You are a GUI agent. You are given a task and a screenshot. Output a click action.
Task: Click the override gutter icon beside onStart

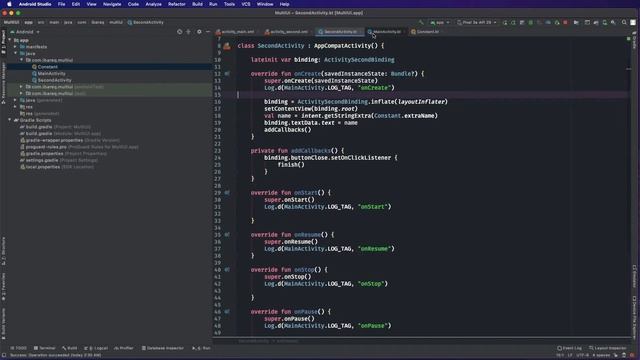tap(227, 193)
